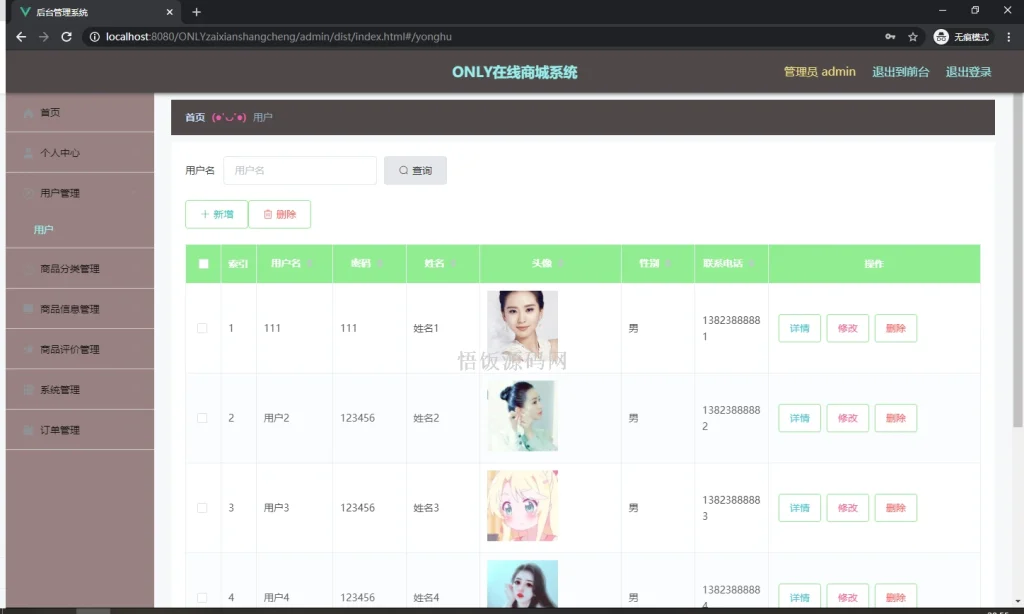The width and height of the screenshot is (1024, 614).
Task: Toggle the select-all checkbox in table header
Action: point(203,263)
